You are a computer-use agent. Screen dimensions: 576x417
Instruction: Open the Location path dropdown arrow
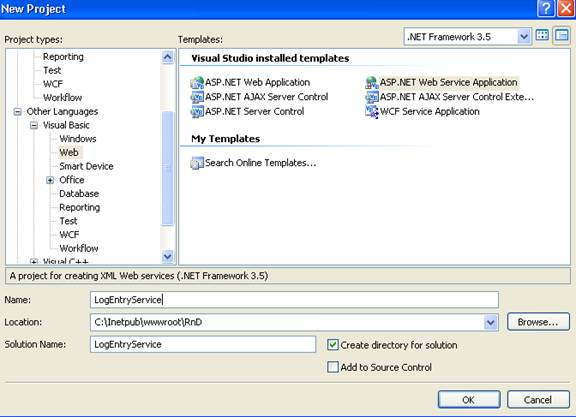(491, 323)
